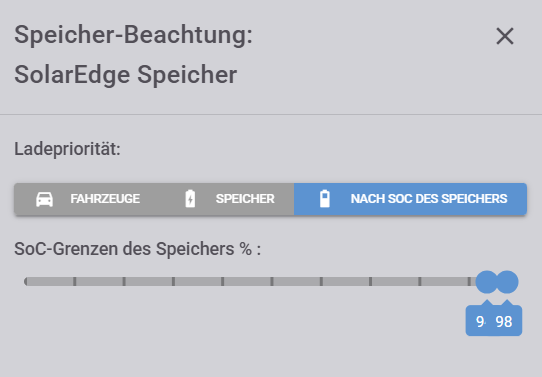Select SPEICHER charging priority

tap(227, 199)
